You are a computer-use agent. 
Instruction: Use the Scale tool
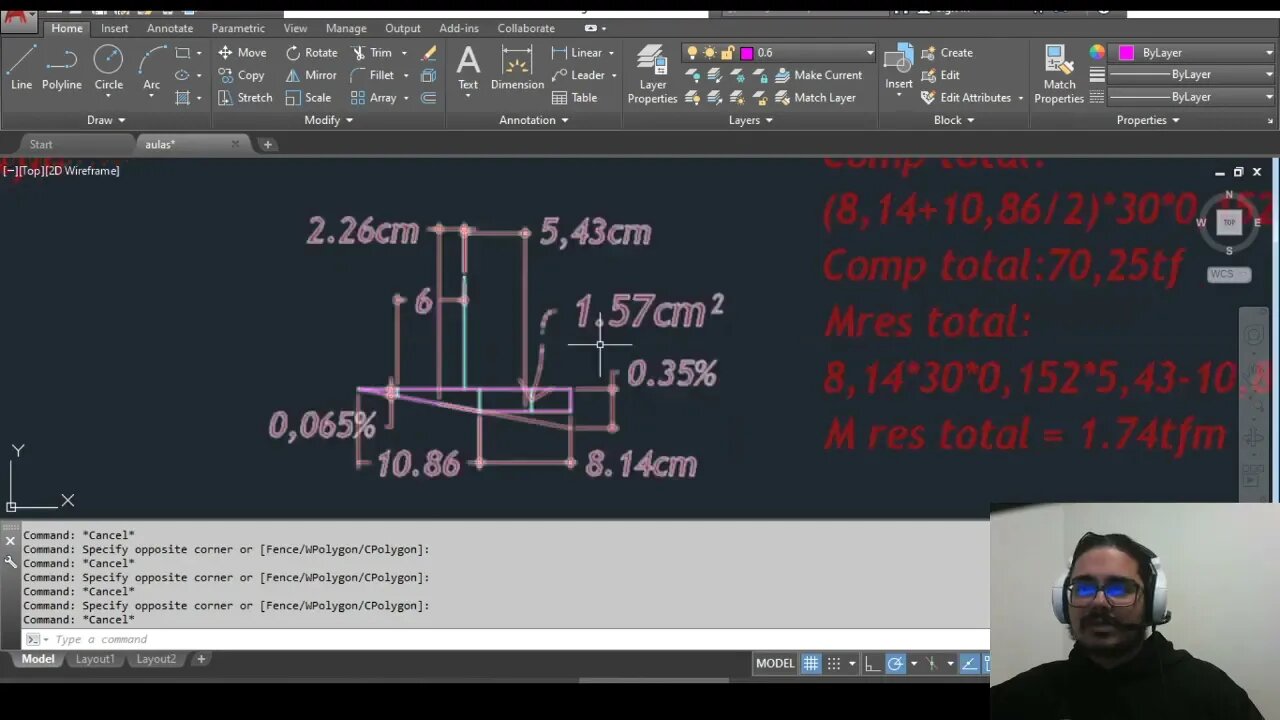coord(308,98)
